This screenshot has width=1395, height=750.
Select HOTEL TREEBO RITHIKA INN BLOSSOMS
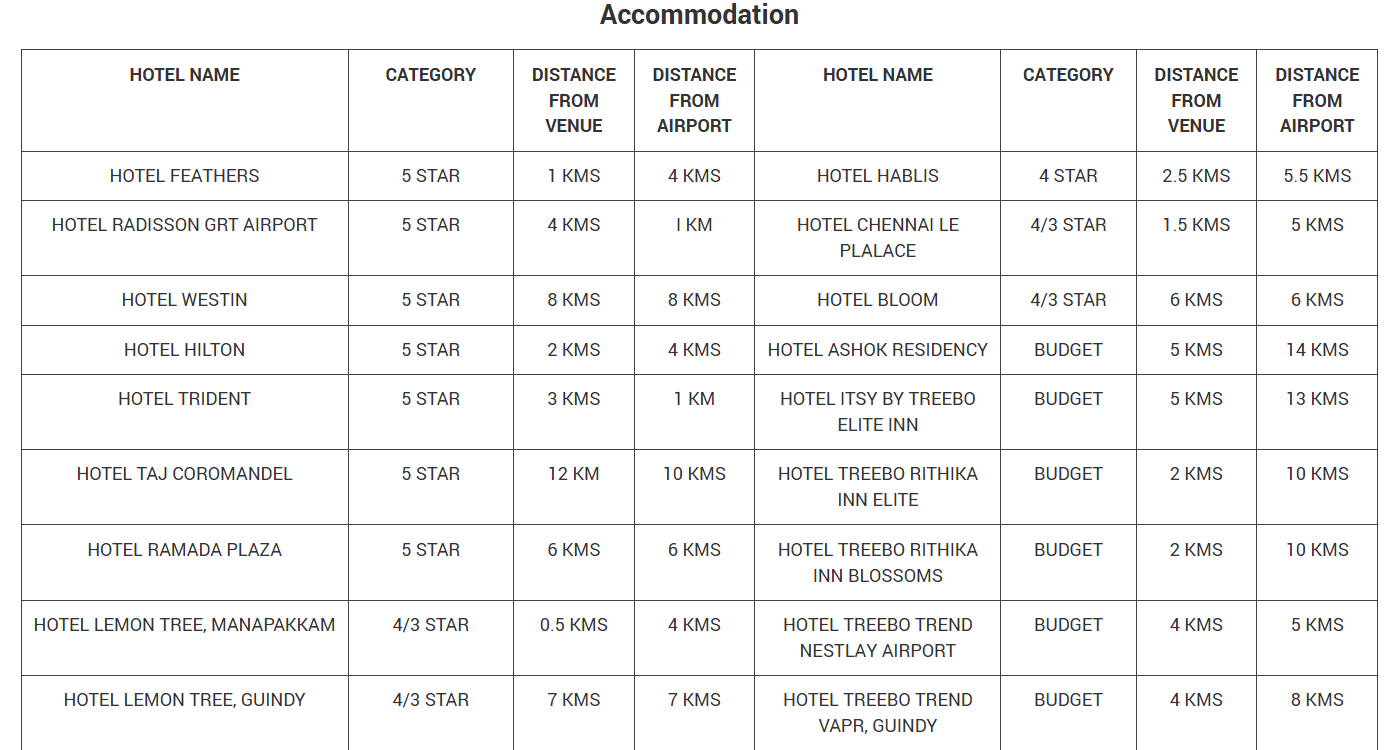(878, 563)
